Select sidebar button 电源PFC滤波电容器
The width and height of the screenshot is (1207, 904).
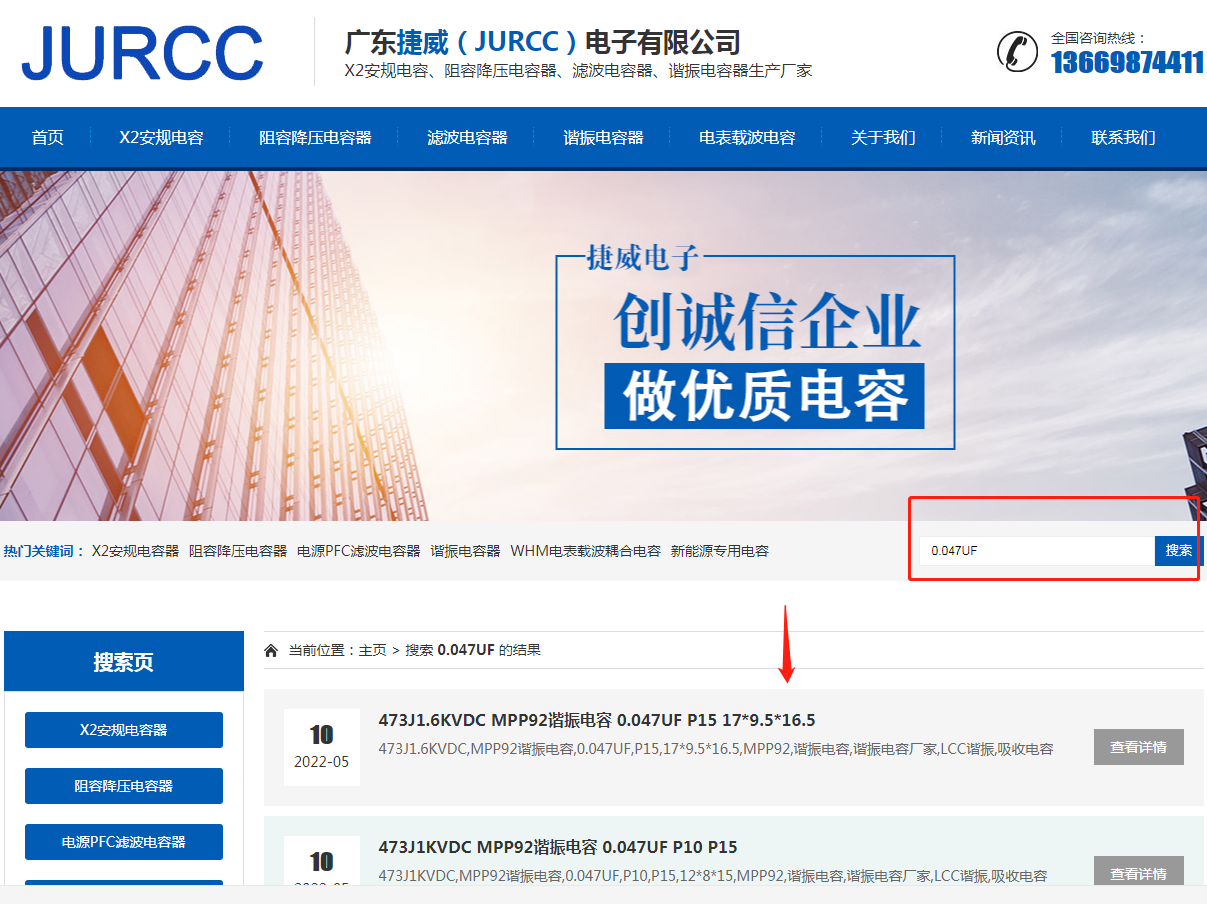pos(124,842)
